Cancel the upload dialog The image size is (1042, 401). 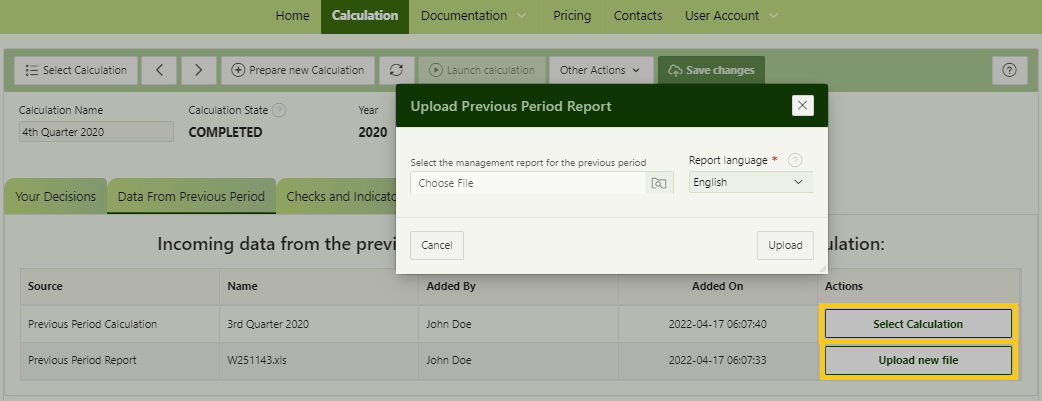click(436, 245)
